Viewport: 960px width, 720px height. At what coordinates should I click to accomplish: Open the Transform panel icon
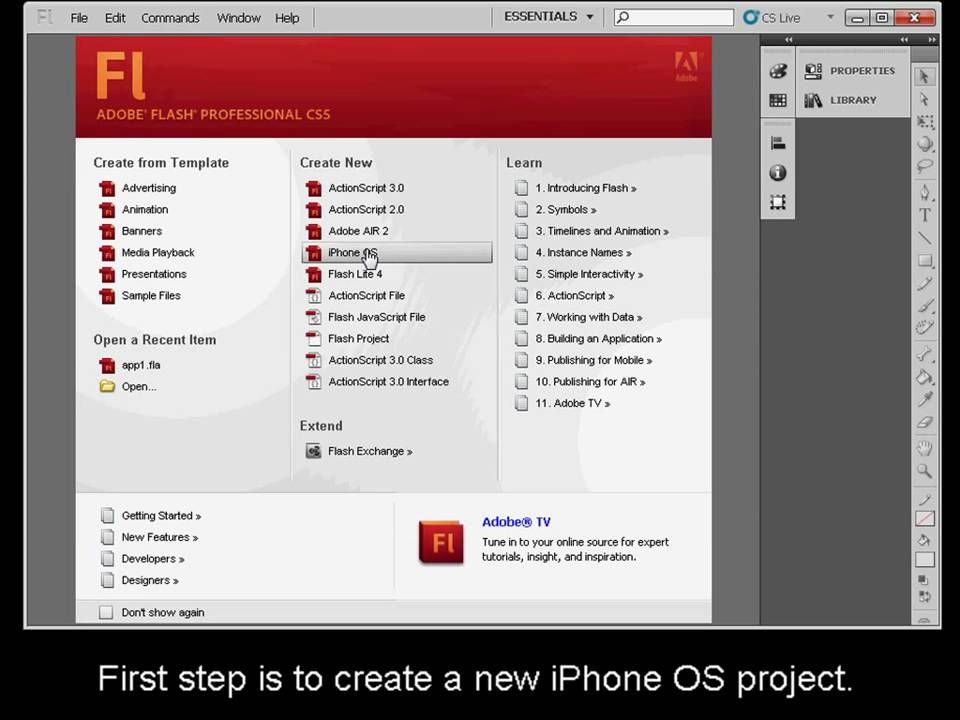pyautogui.click(x=778, y=202)
